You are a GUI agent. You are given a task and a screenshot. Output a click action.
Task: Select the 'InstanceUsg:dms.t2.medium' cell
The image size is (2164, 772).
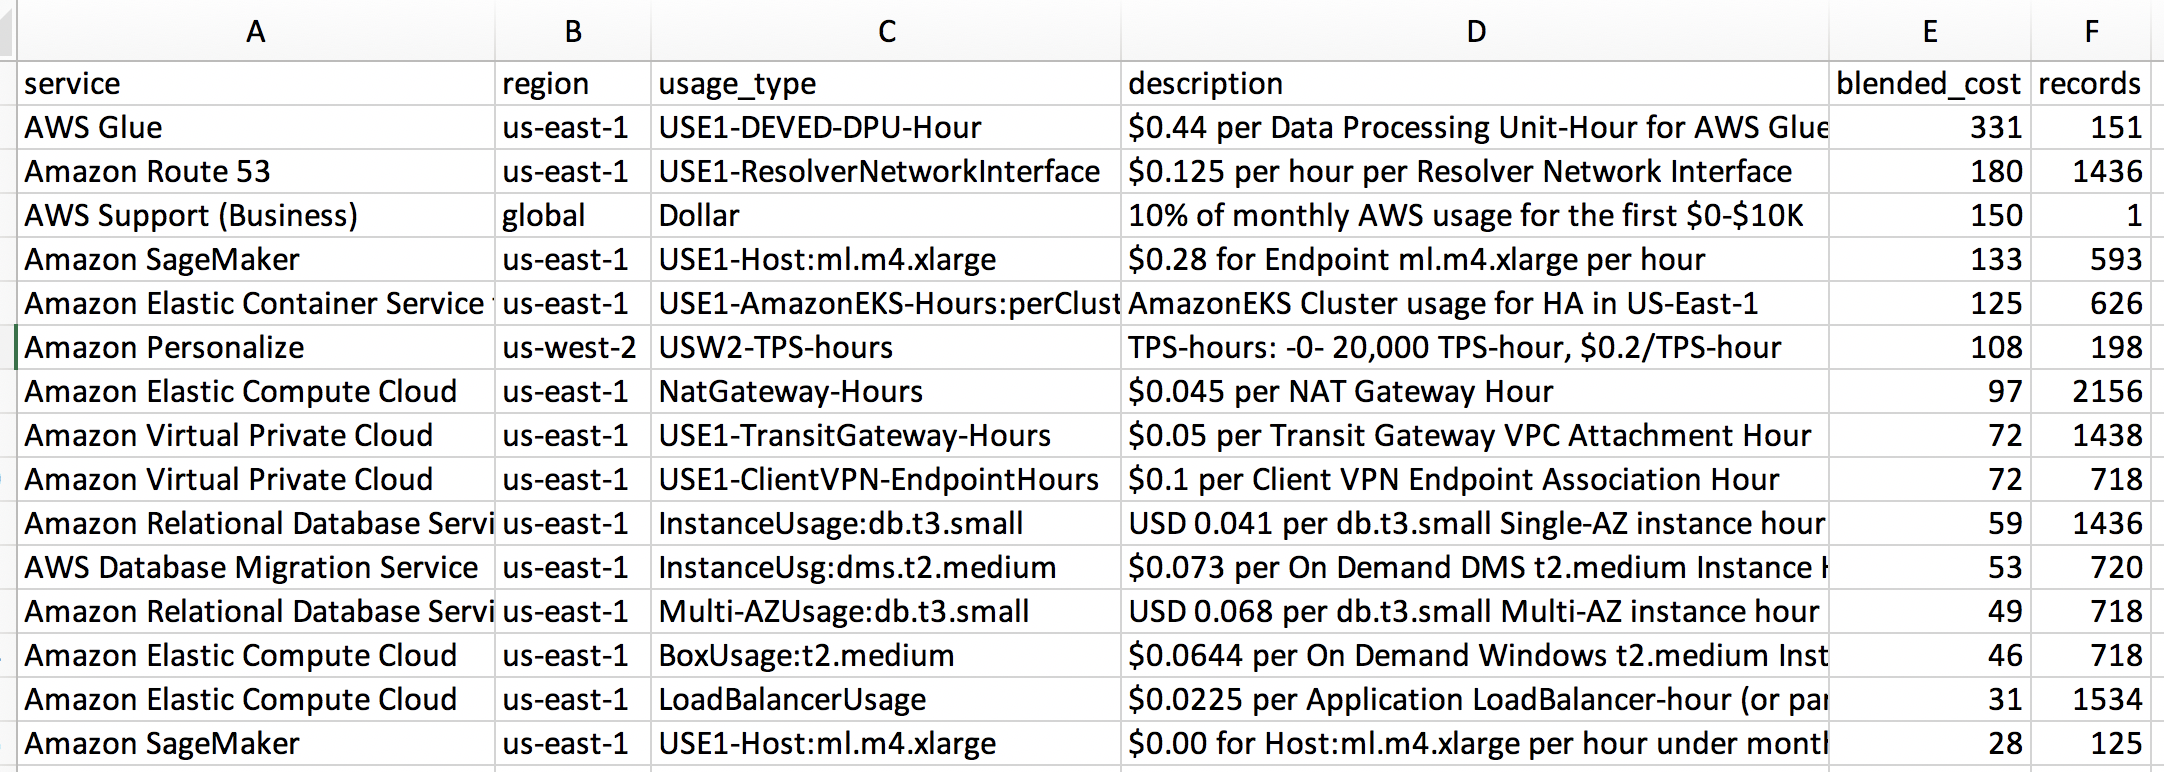click(886, 568)
